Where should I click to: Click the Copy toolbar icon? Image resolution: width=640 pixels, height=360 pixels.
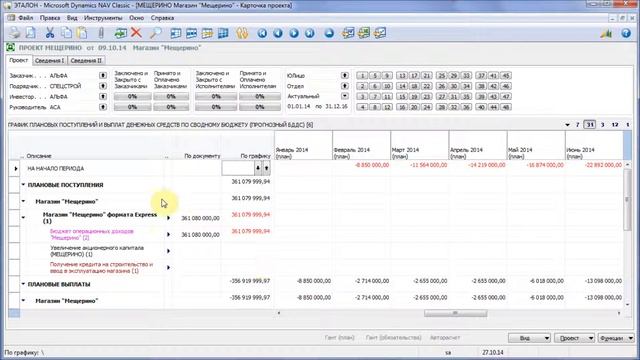[66, 33]
